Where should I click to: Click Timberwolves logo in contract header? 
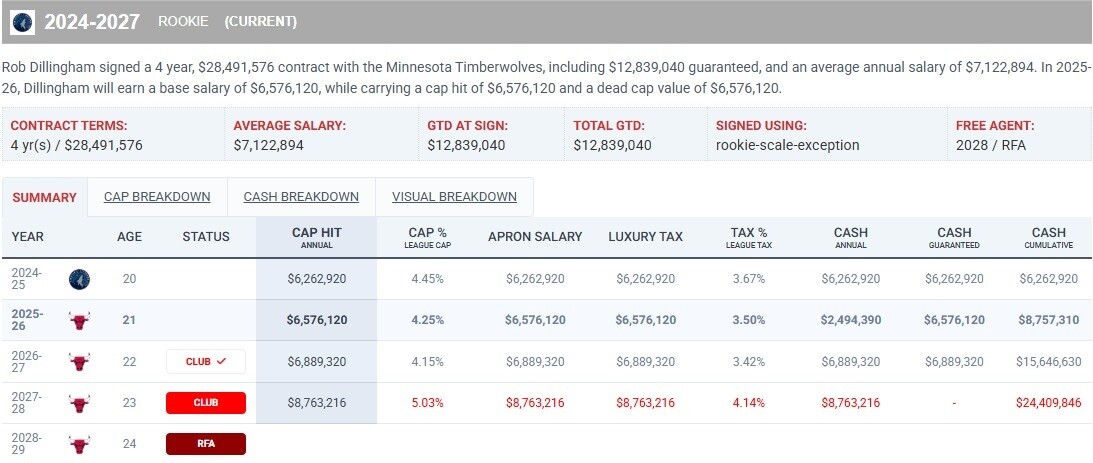22,21
